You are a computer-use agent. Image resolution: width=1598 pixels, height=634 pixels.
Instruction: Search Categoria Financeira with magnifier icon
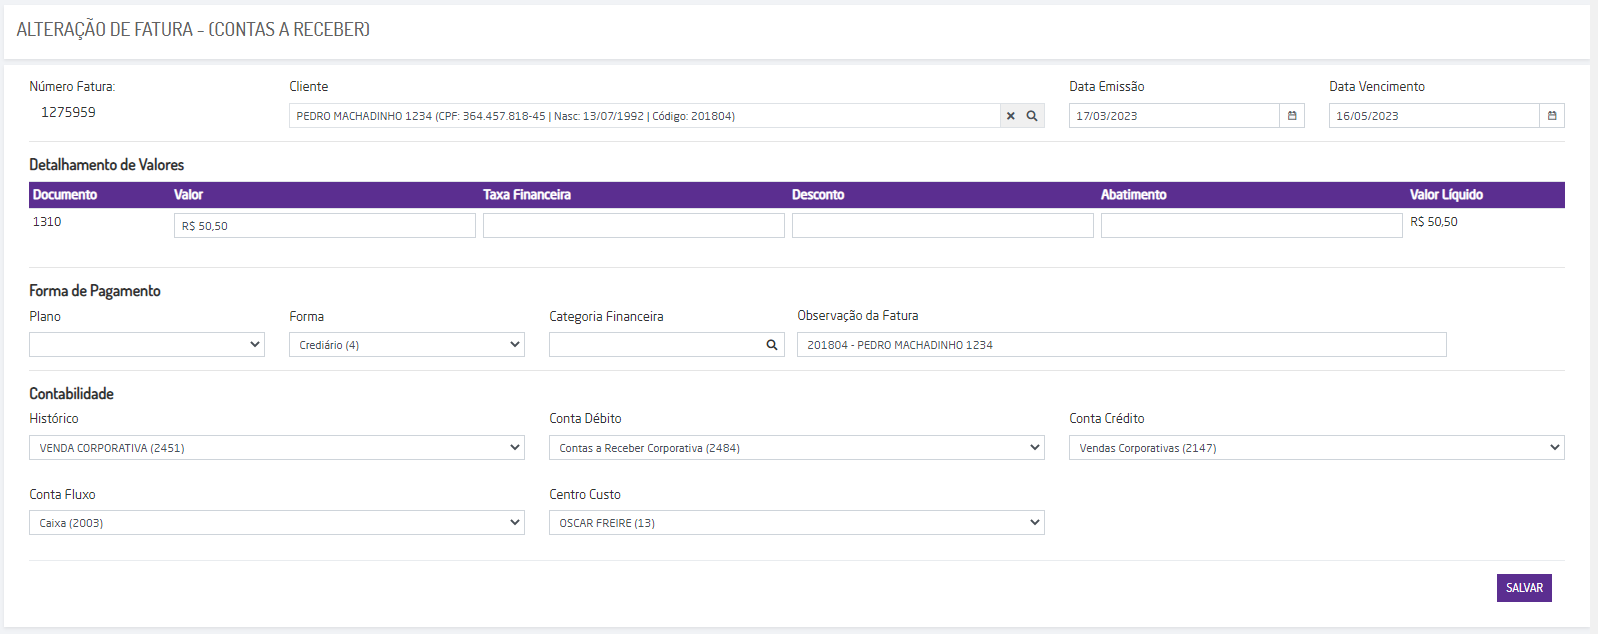[772, 345]
